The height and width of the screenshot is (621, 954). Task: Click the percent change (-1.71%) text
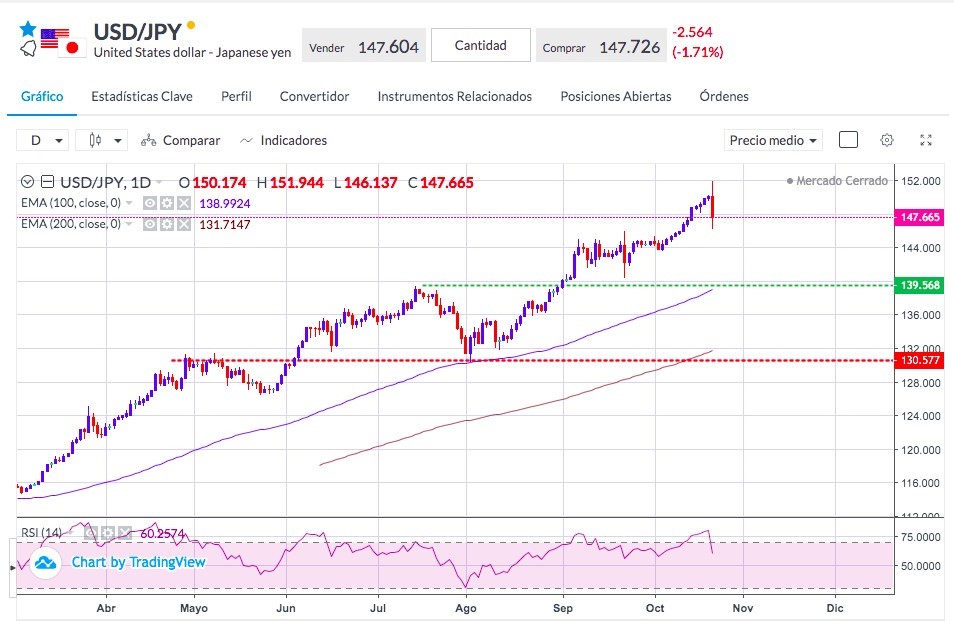tap(698, 52)
